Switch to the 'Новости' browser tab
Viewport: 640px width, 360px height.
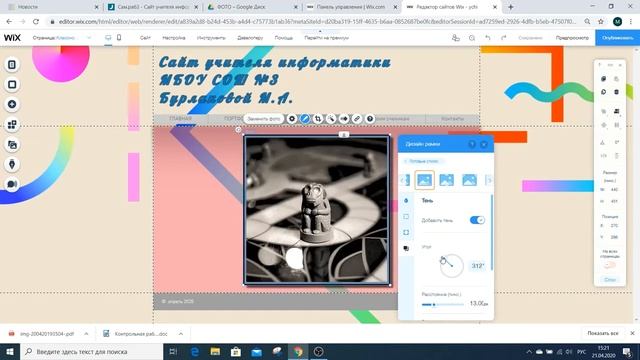[x=53, y=7]
